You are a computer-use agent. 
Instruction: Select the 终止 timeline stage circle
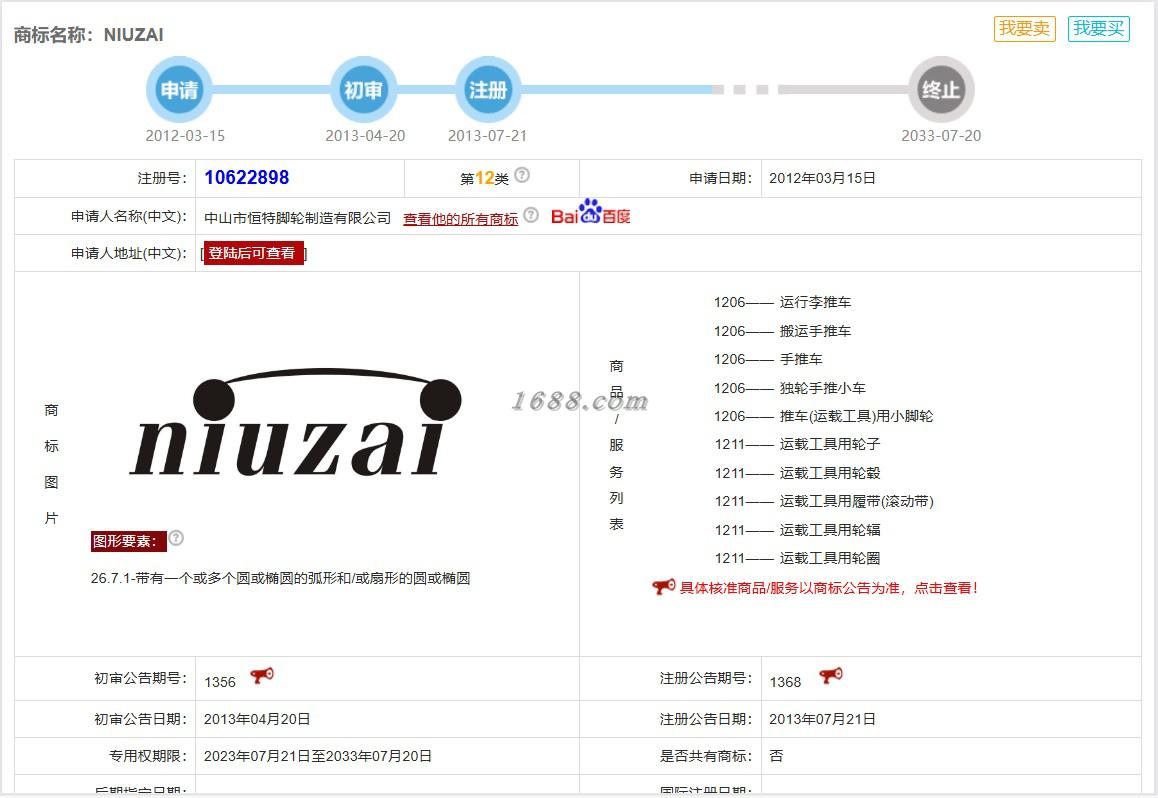941,89
